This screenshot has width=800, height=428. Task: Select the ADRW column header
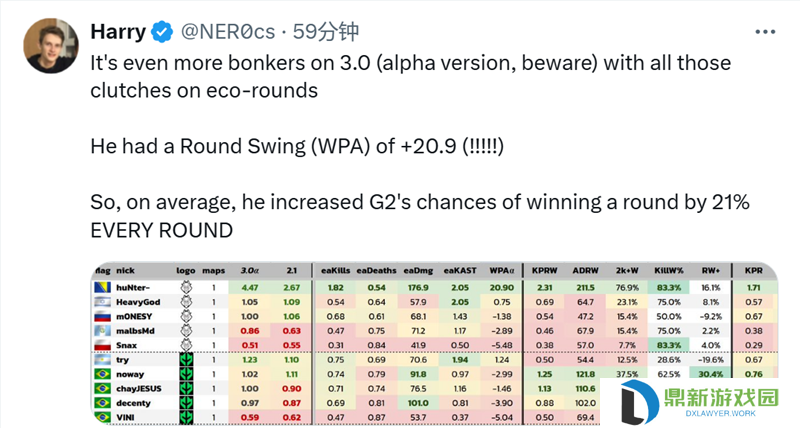(x=585, y=270)
